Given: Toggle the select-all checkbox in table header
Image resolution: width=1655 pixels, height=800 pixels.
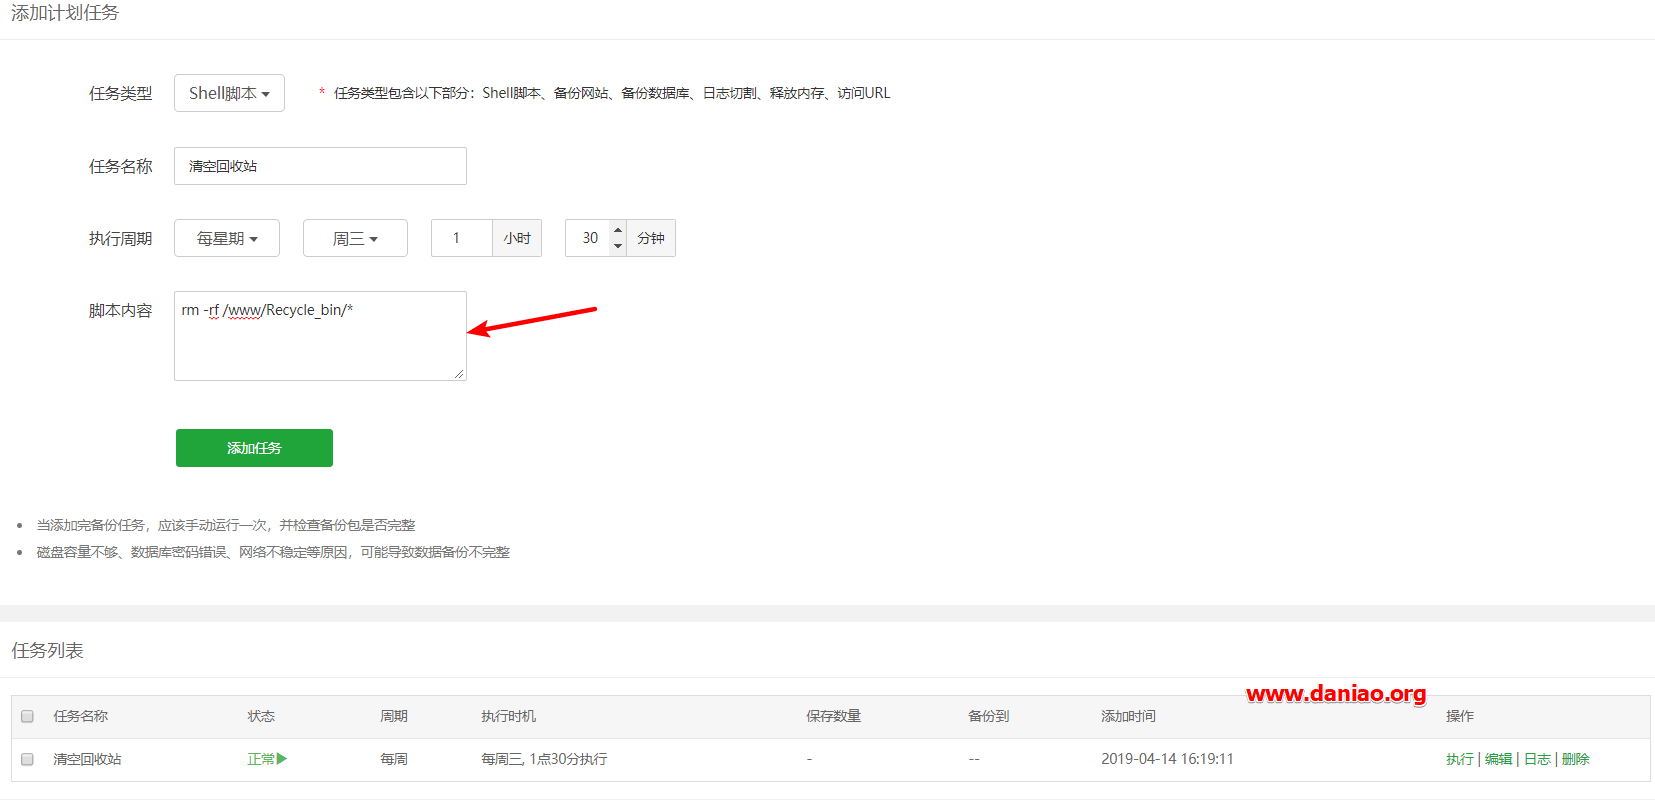Looking at the screenshot, I should click(x=28, y=716).
